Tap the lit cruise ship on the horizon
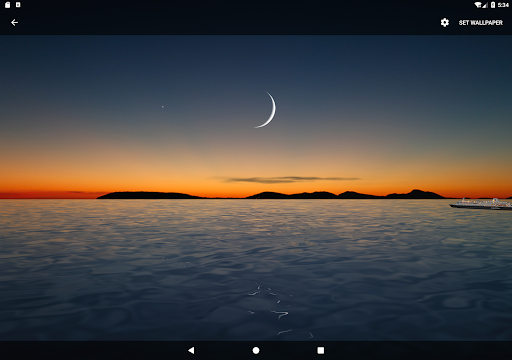Image resolution: width=512 pixels, height=360 pixels. click(481, 204)
